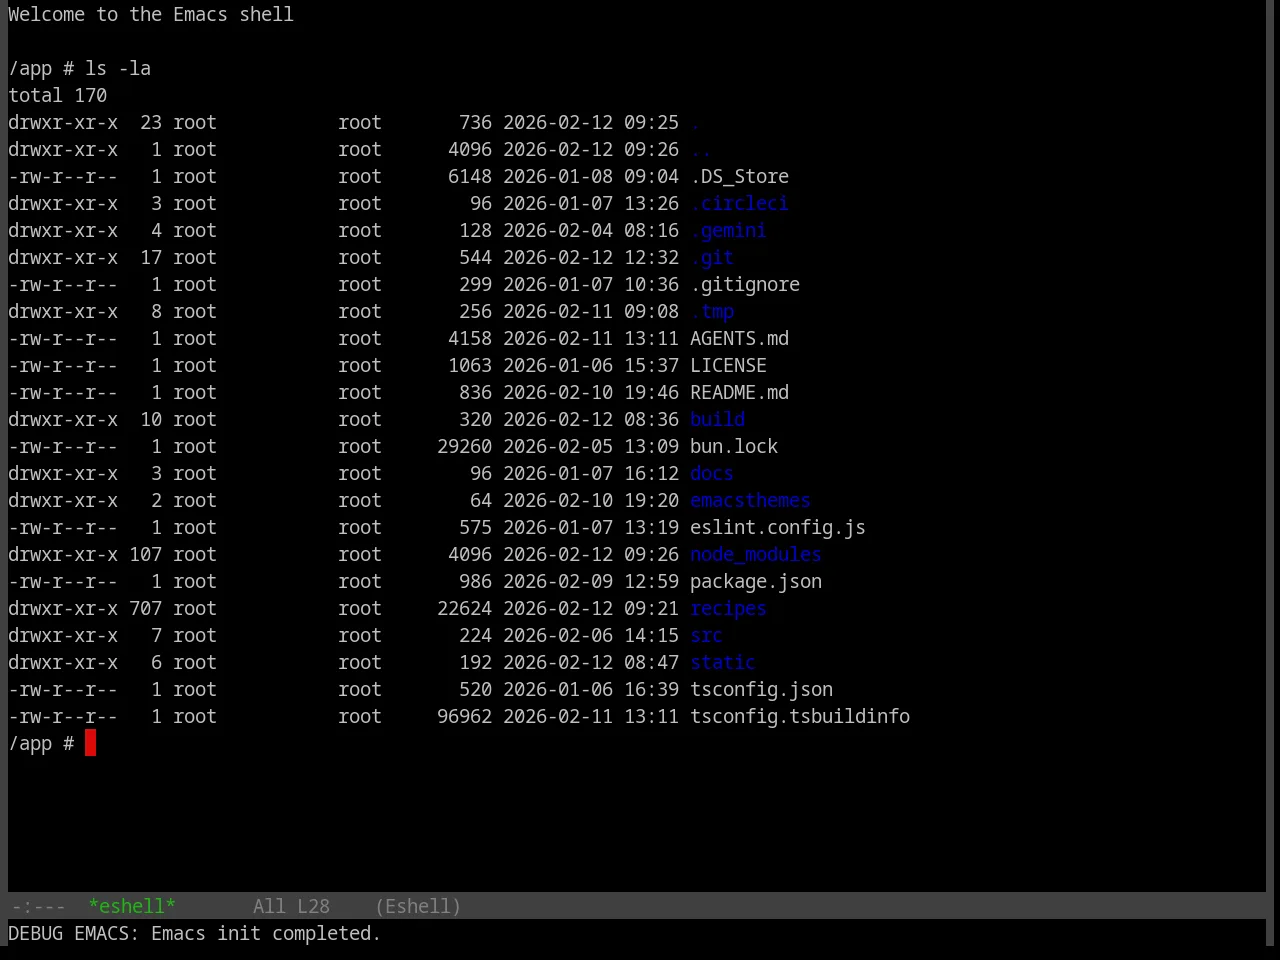Click the tsconfig.tsbuildinfo file name

[800, 717]
